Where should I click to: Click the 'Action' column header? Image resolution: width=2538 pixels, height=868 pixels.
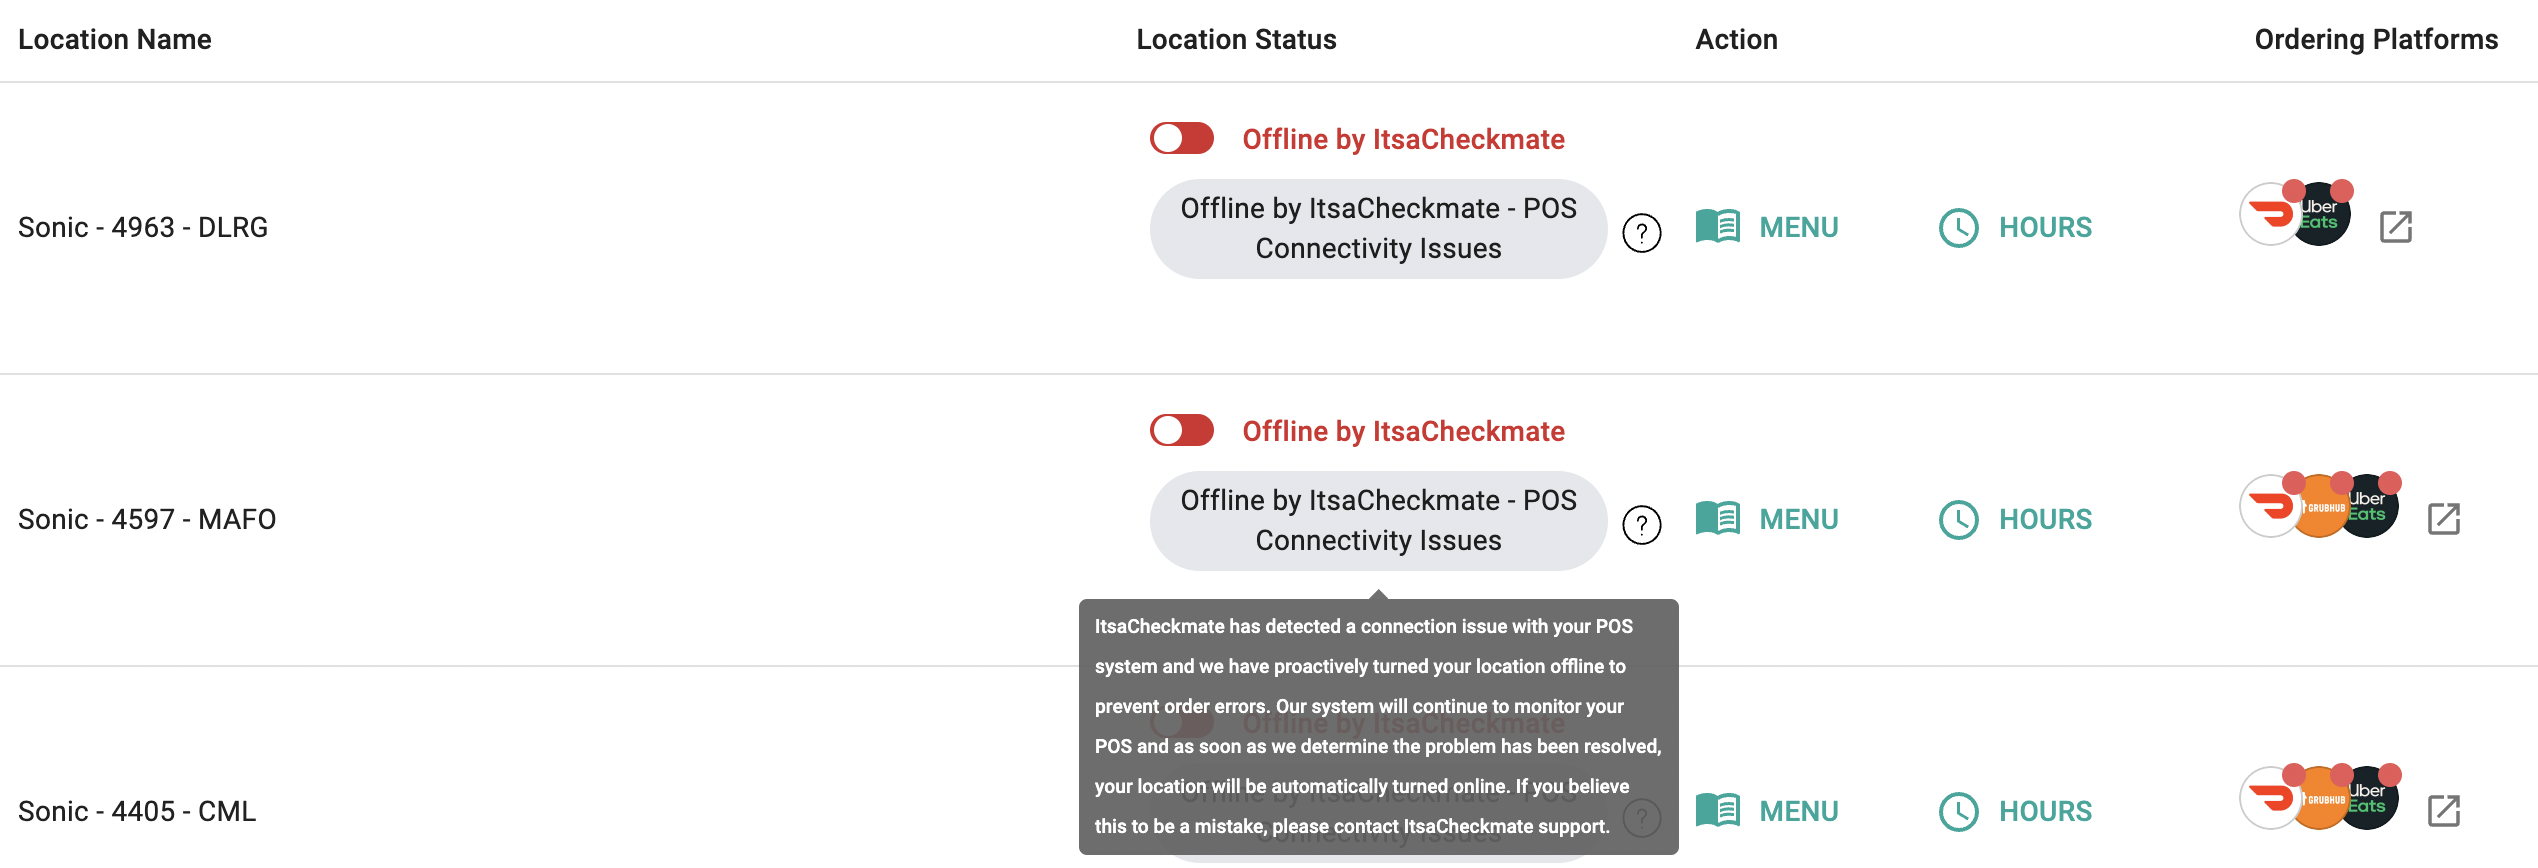click(1736, 39)
